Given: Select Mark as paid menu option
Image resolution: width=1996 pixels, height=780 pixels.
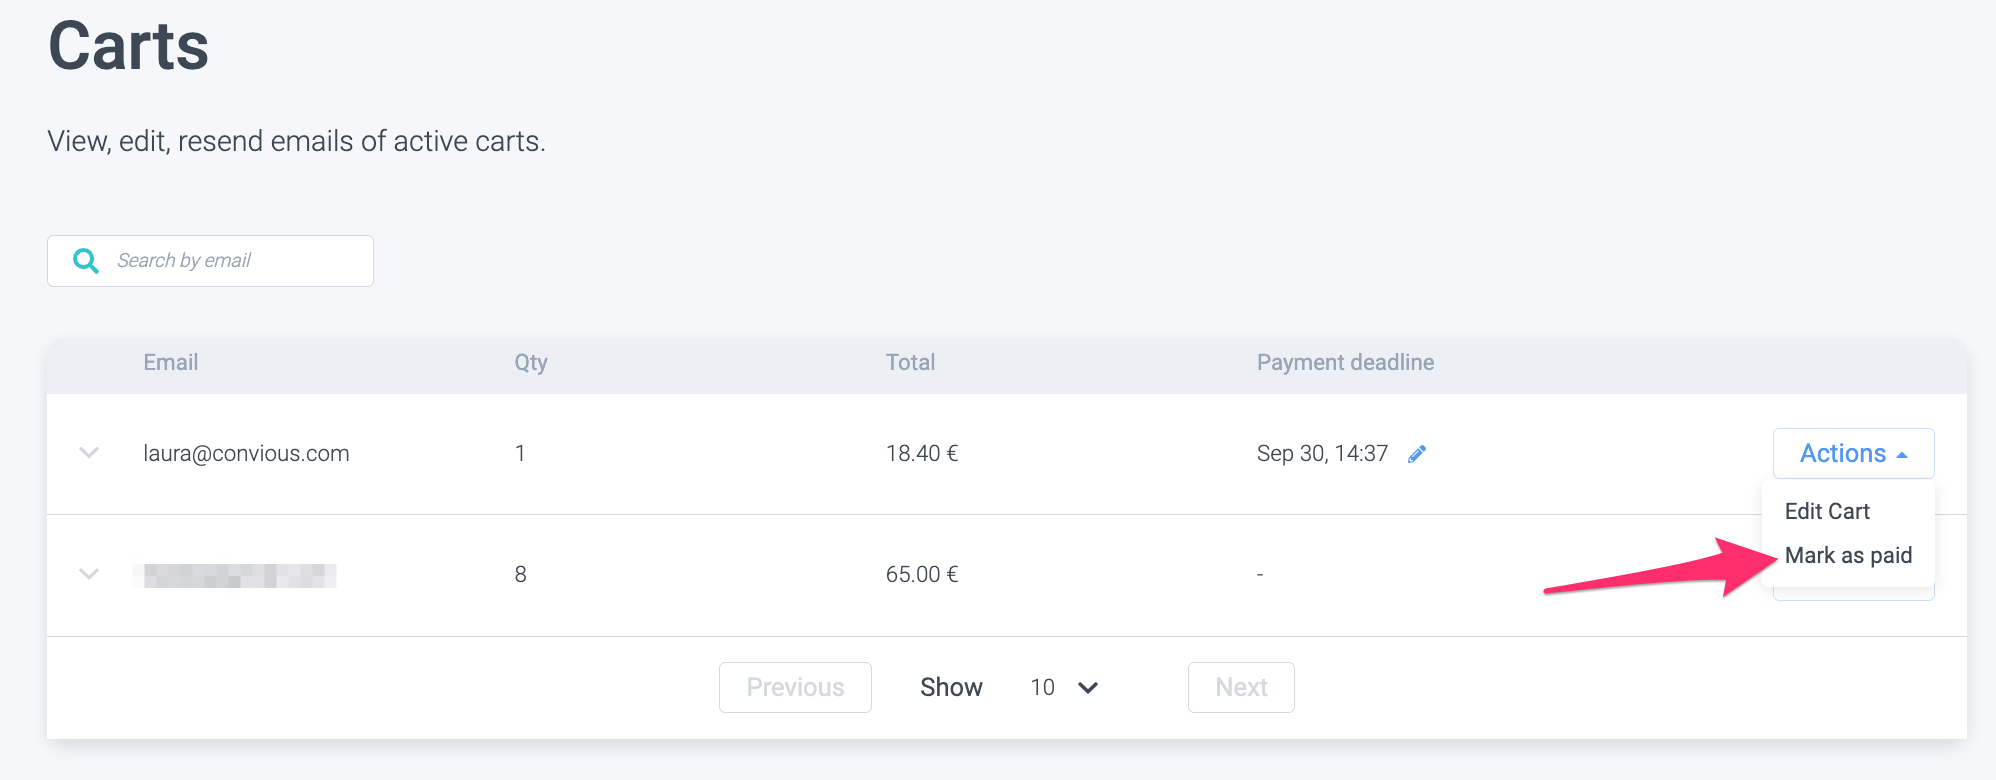Looking at the screenshot, I should [1848, 555].
